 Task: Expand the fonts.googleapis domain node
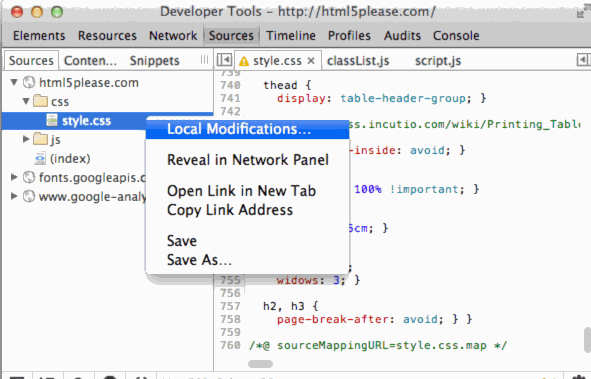click(14, 177)
